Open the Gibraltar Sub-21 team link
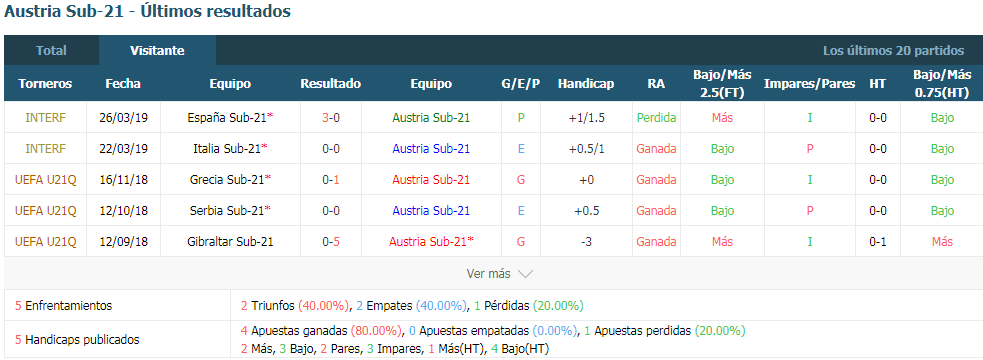This screenshot has height=360, width=983. [230, 242]
